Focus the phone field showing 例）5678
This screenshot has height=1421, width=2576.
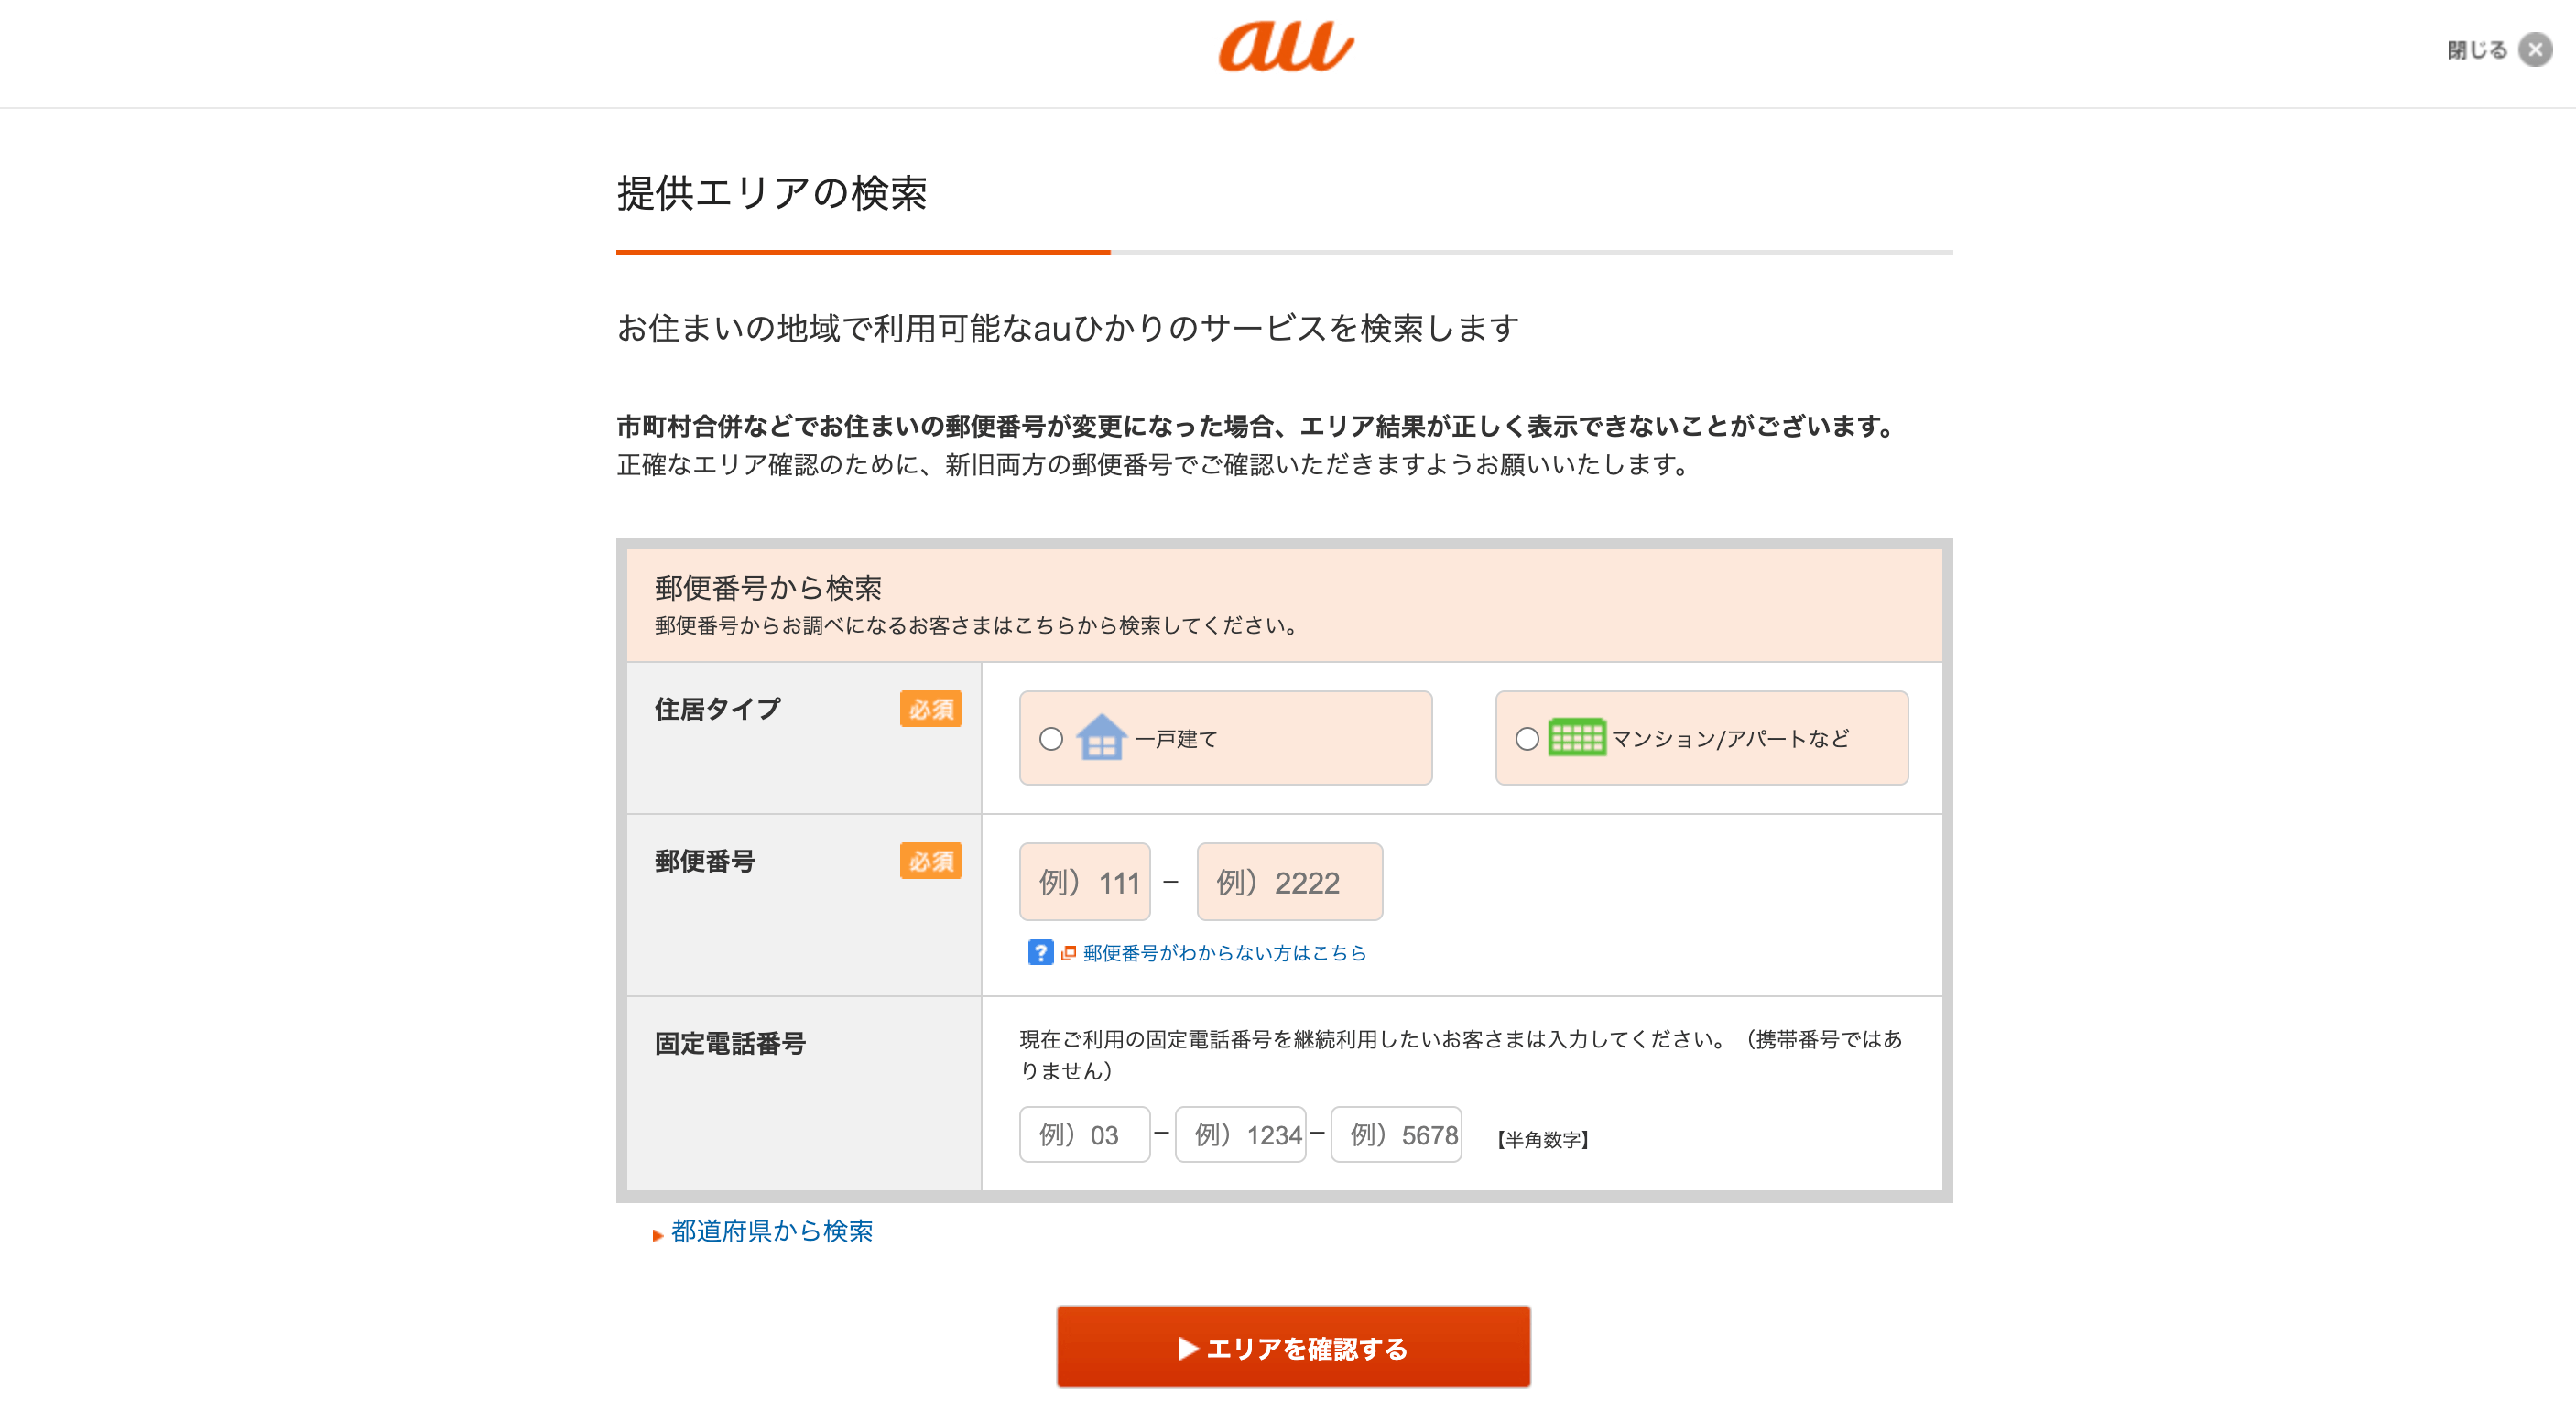point(1397,1135)
